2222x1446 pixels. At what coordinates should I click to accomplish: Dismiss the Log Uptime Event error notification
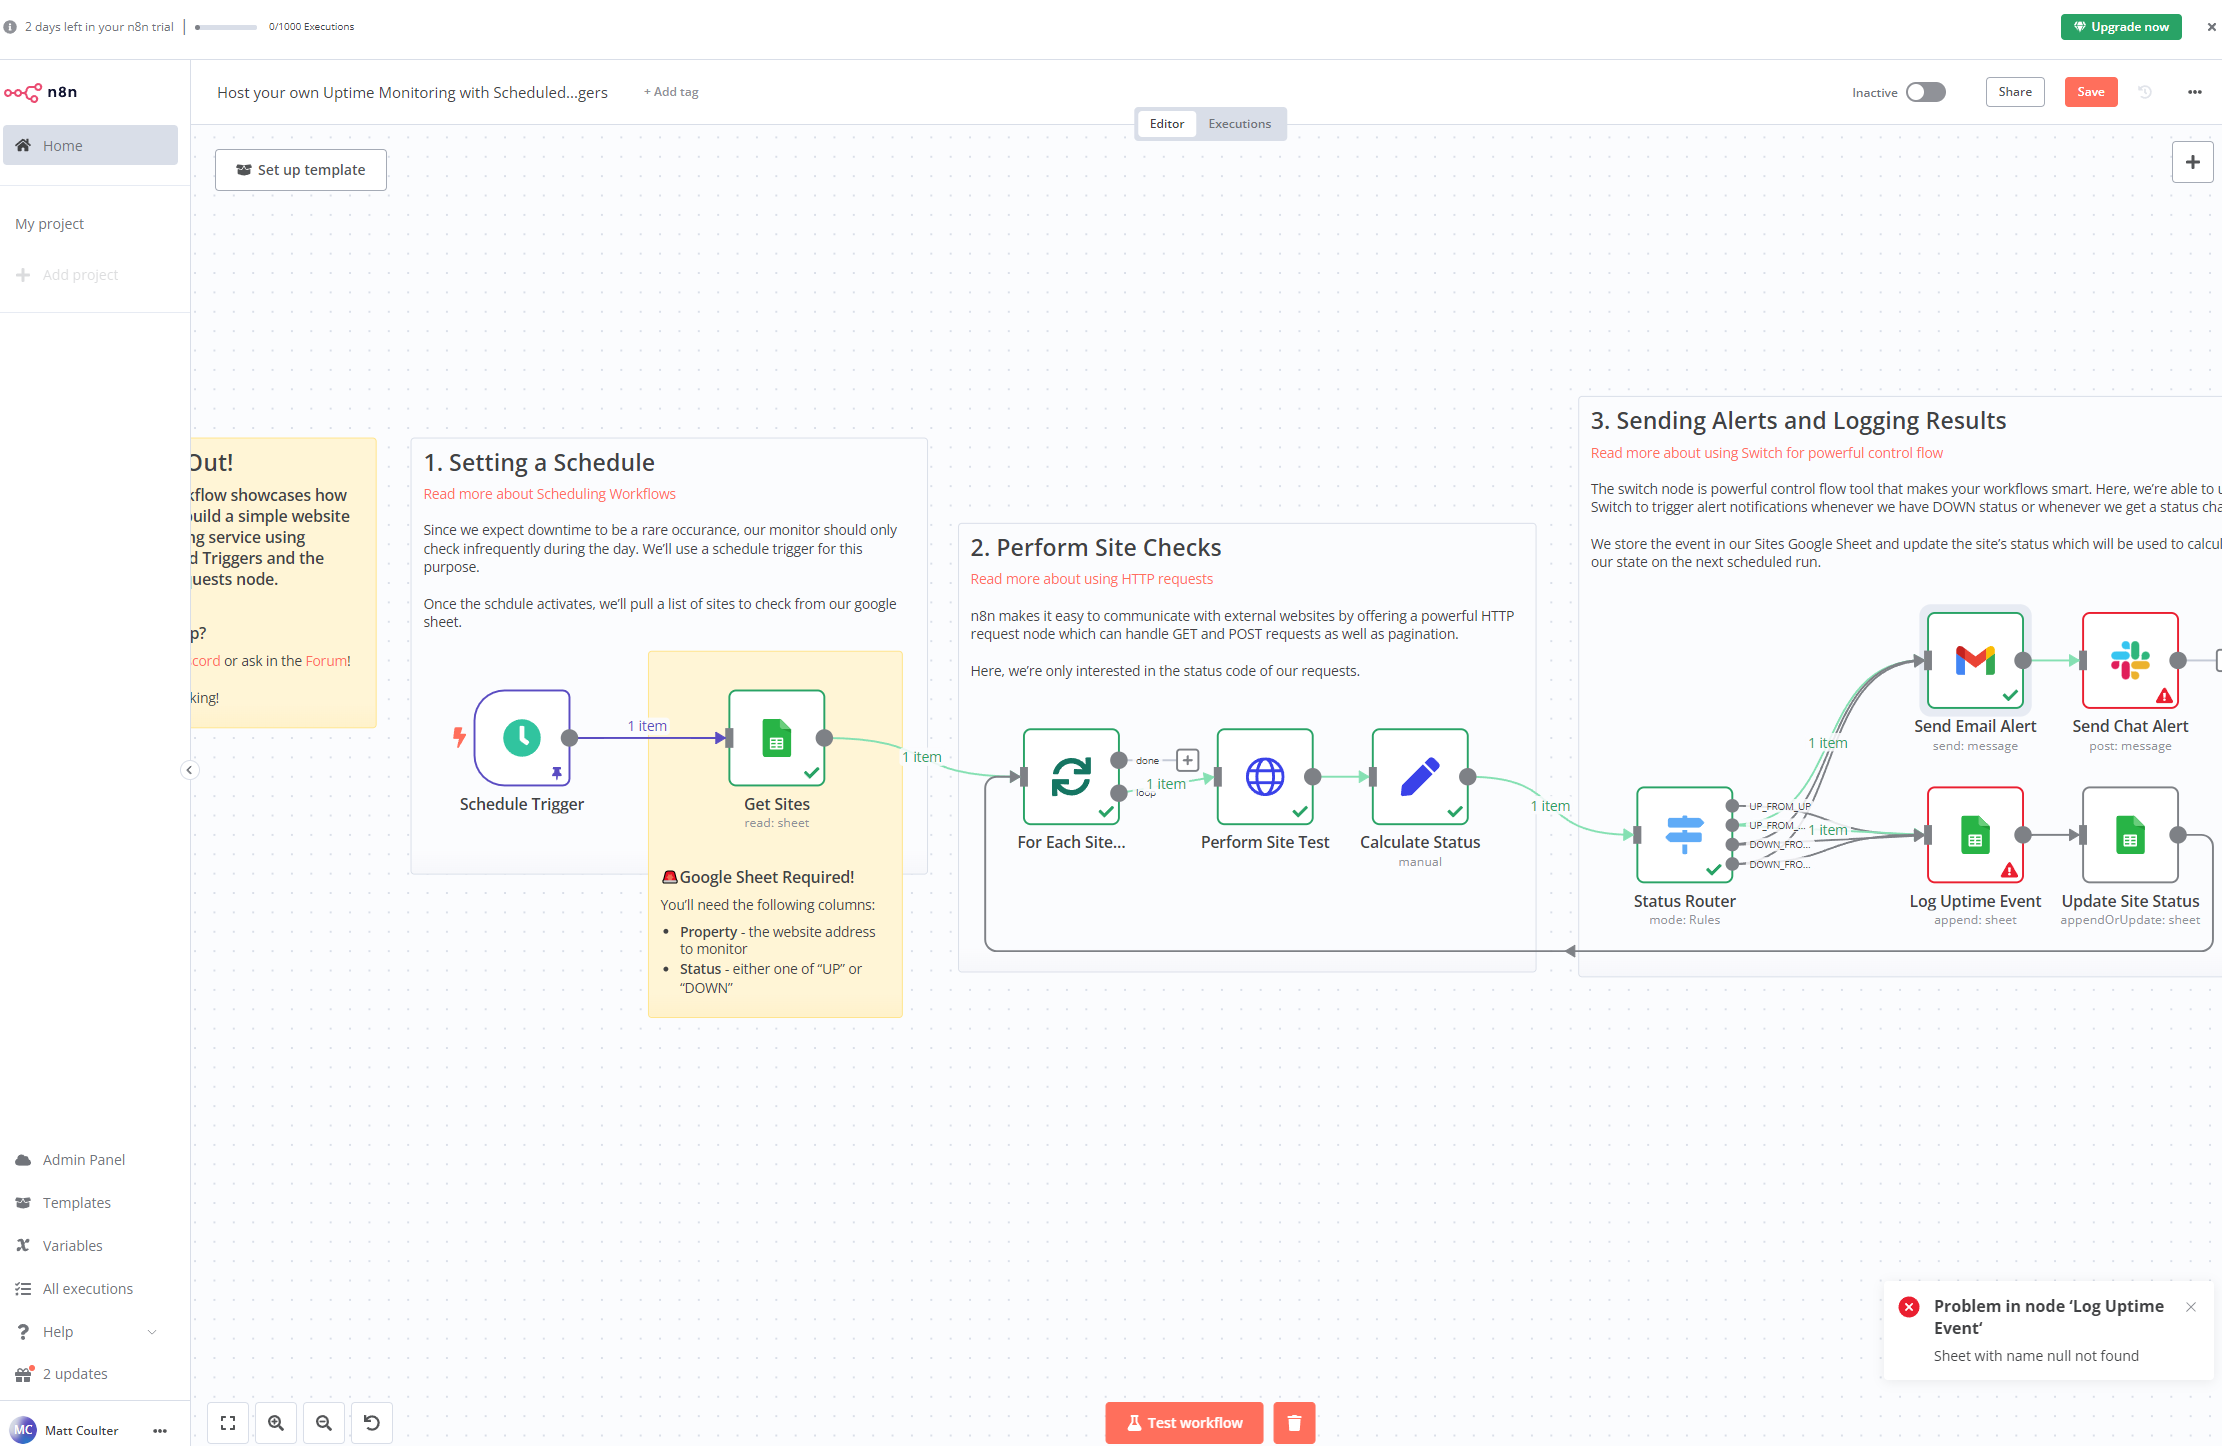point(2191,1307)
